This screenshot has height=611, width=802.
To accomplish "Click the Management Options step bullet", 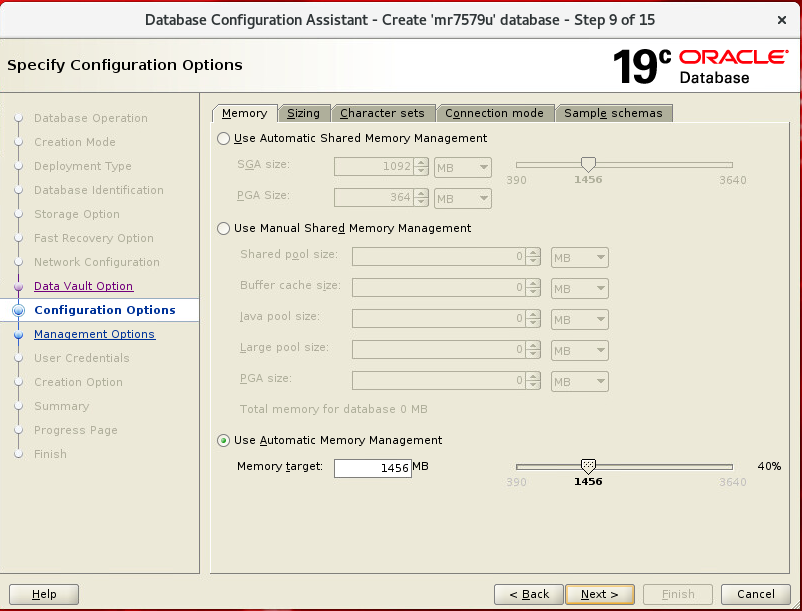I will pos(18,335).
